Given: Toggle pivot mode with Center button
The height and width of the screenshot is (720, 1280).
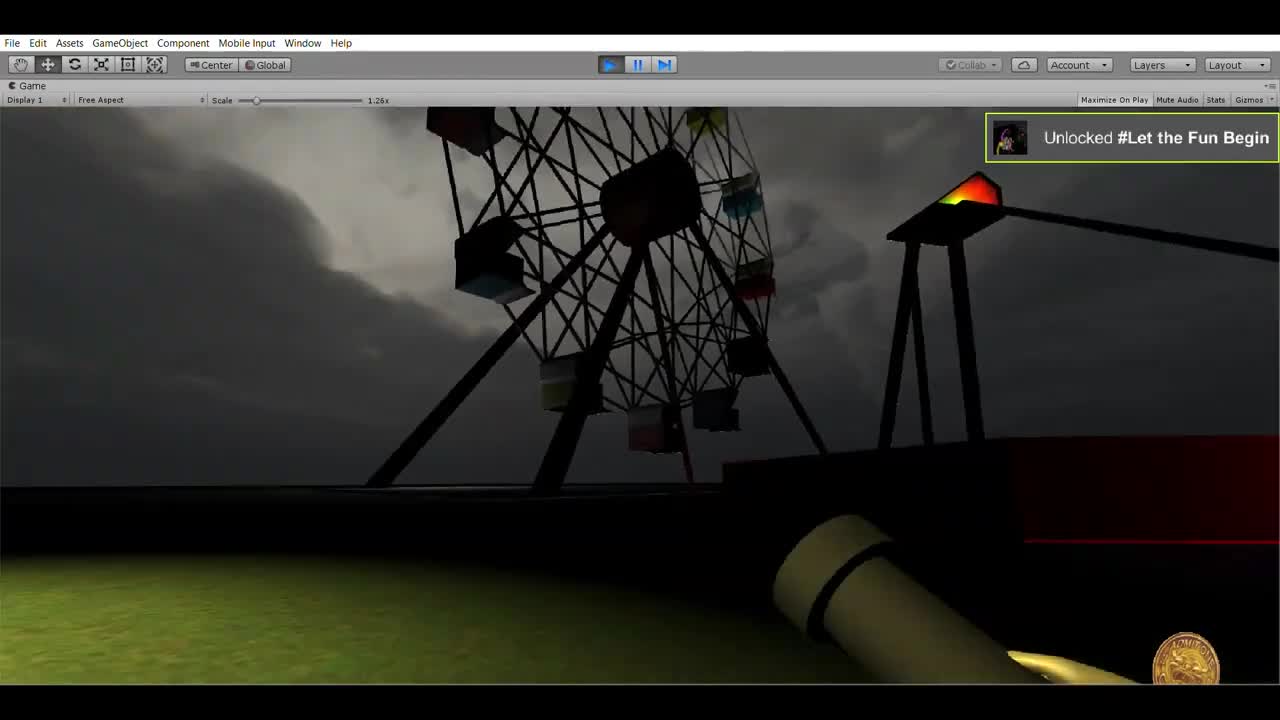Looking at the screenshot, I should [211, 65].
